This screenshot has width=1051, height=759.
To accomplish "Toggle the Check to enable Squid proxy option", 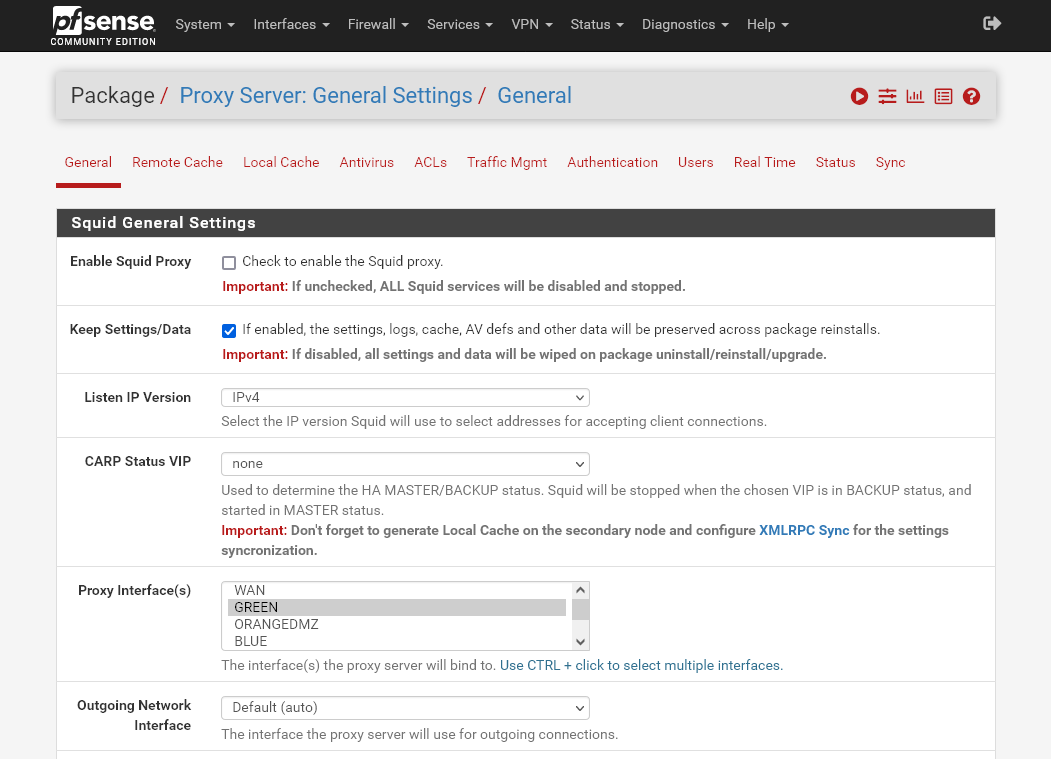I will click(229, 262).
